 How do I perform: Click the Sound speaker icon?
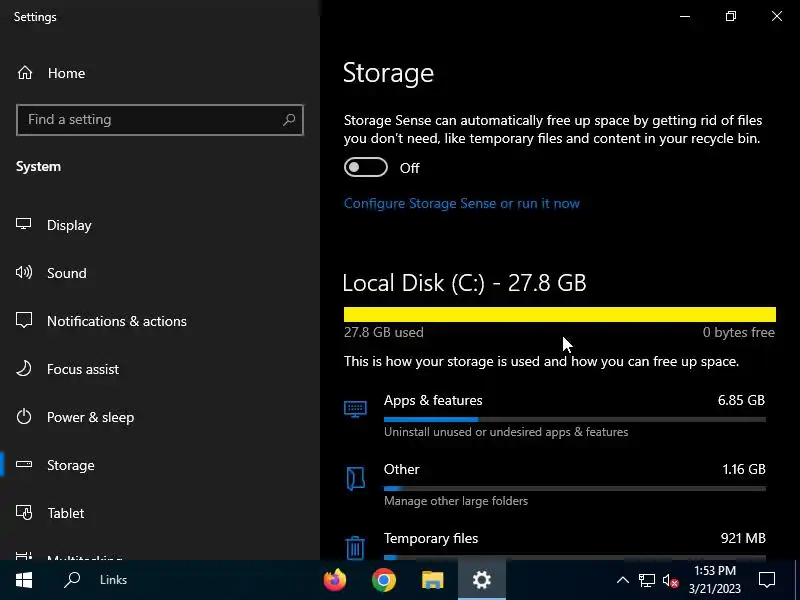(23, 272)
